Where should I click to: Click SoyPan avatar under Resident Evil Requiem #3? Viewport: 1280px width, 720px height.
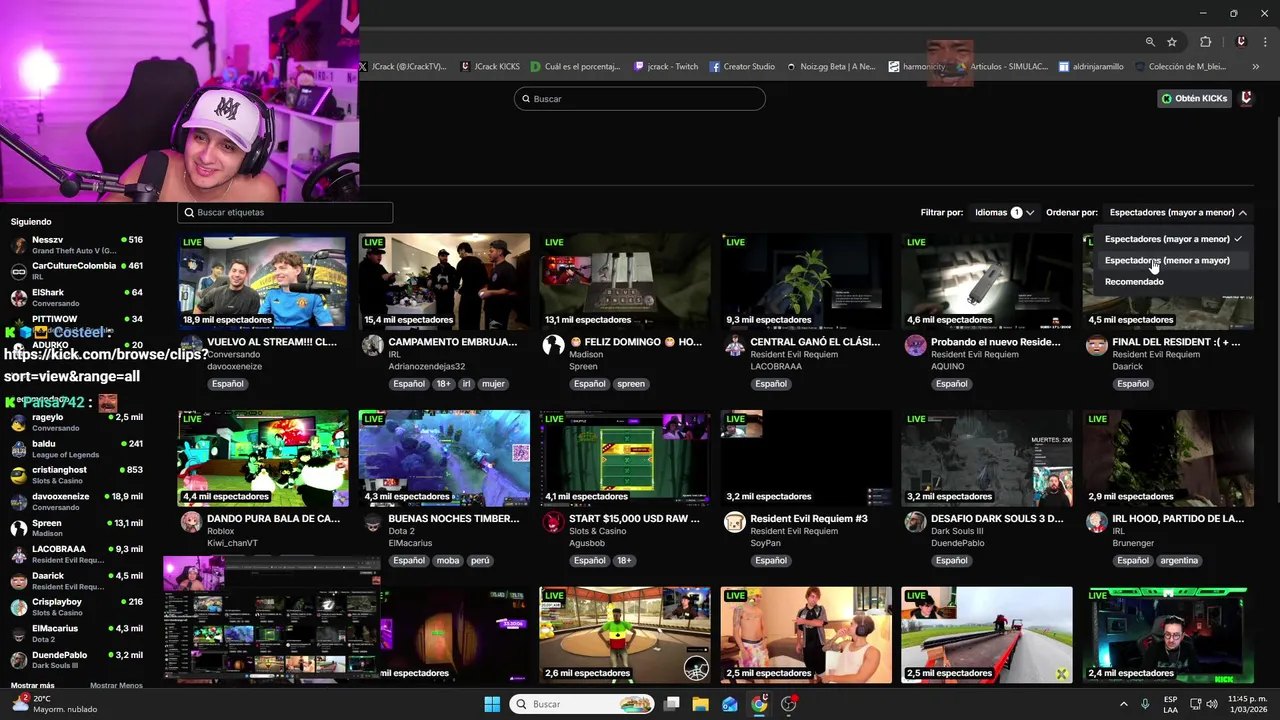click(734, 523)
